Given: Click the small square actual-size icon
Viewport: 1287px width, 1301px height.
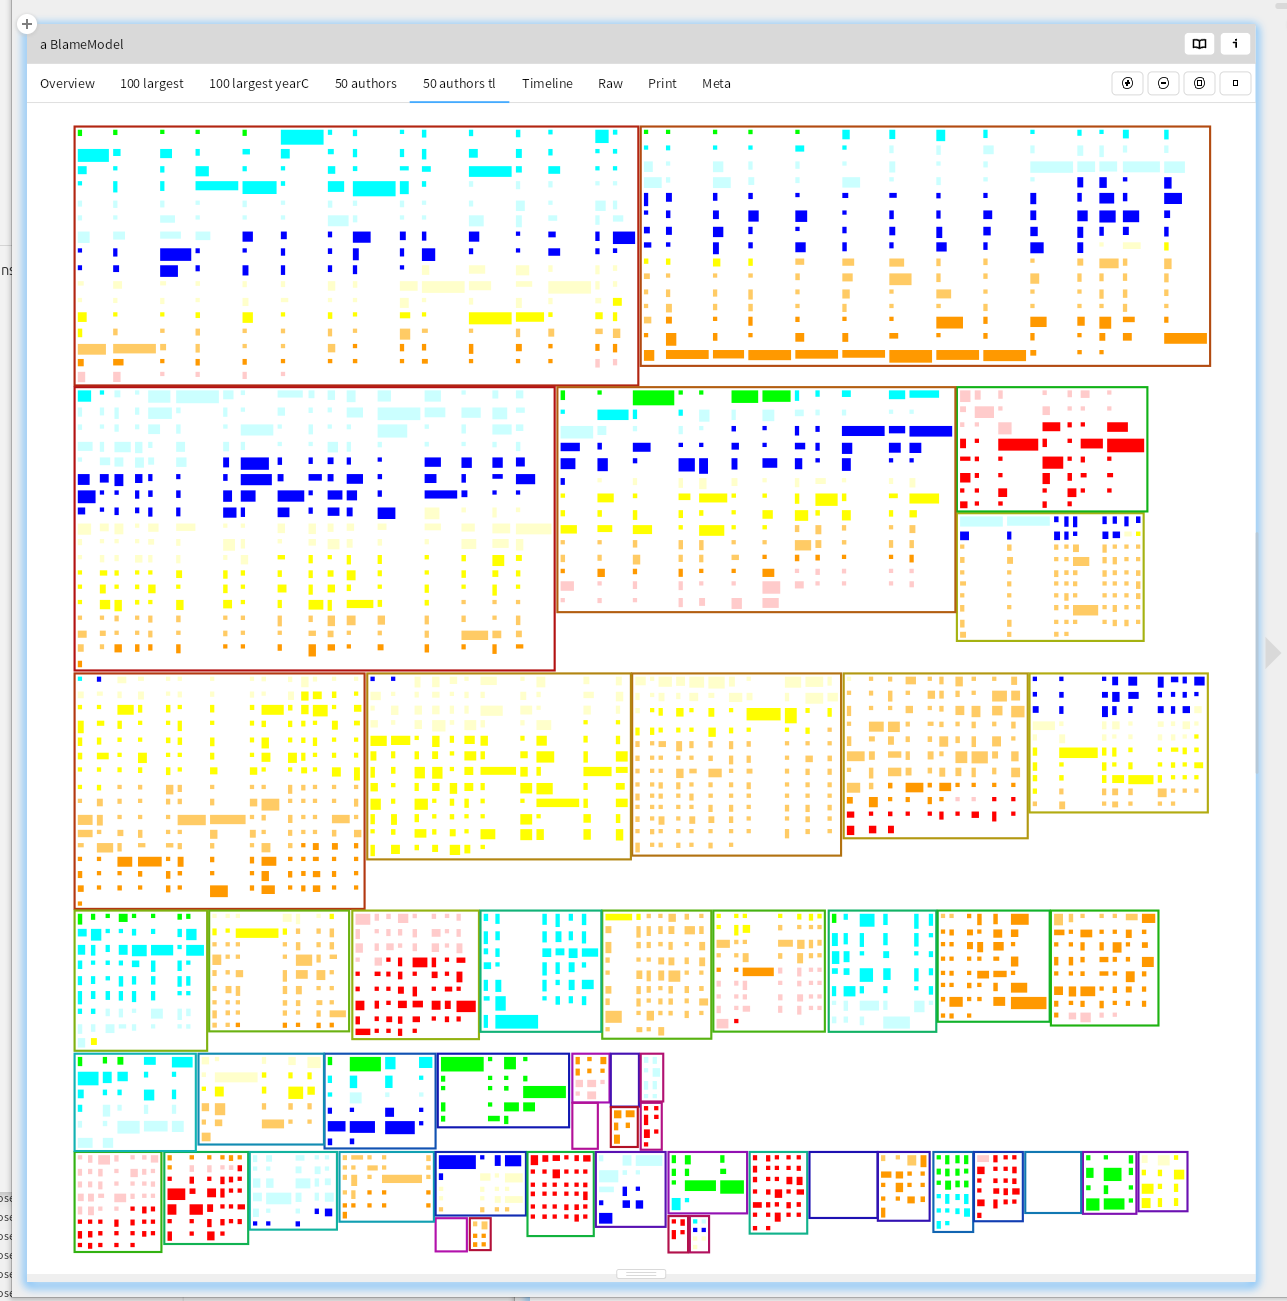Looking at the screenshot, I should point(1235,84).
